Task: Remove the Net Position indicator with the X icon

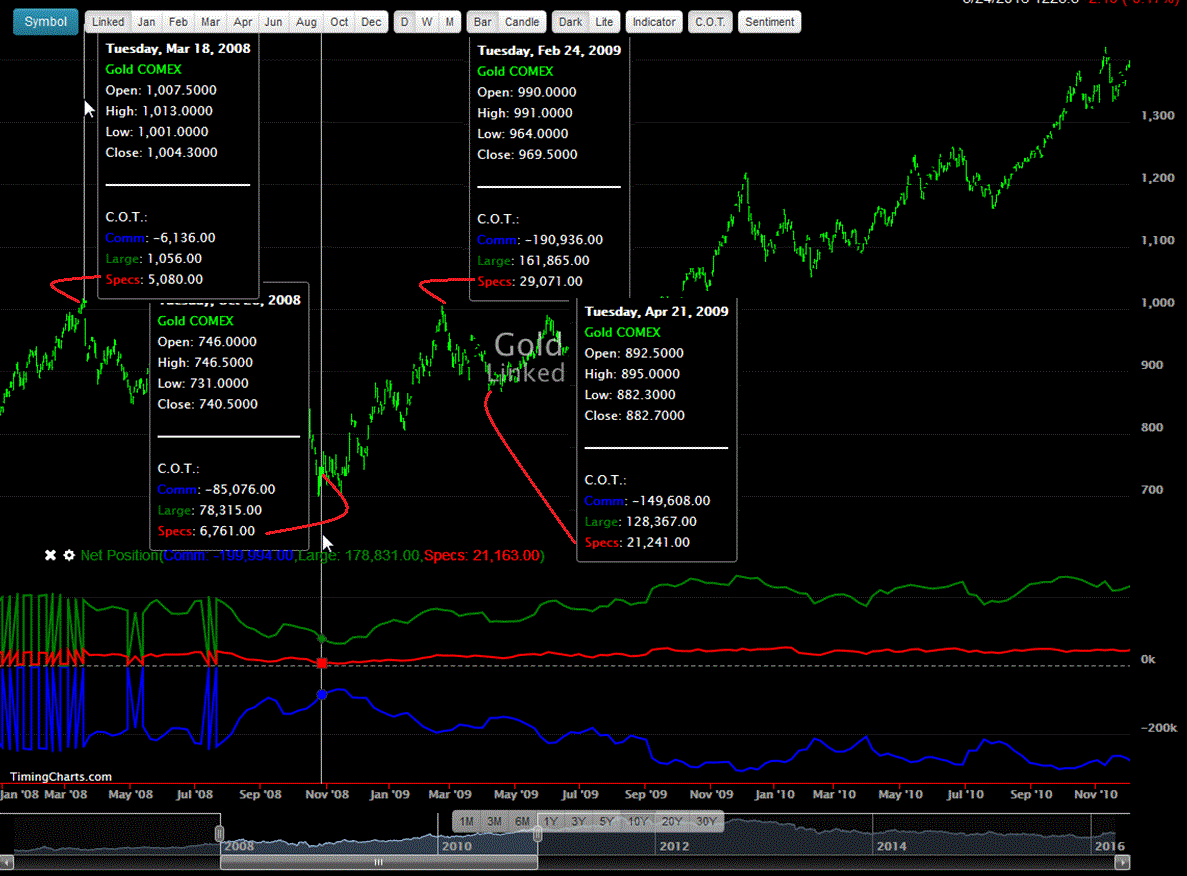Action: point(50,555)
